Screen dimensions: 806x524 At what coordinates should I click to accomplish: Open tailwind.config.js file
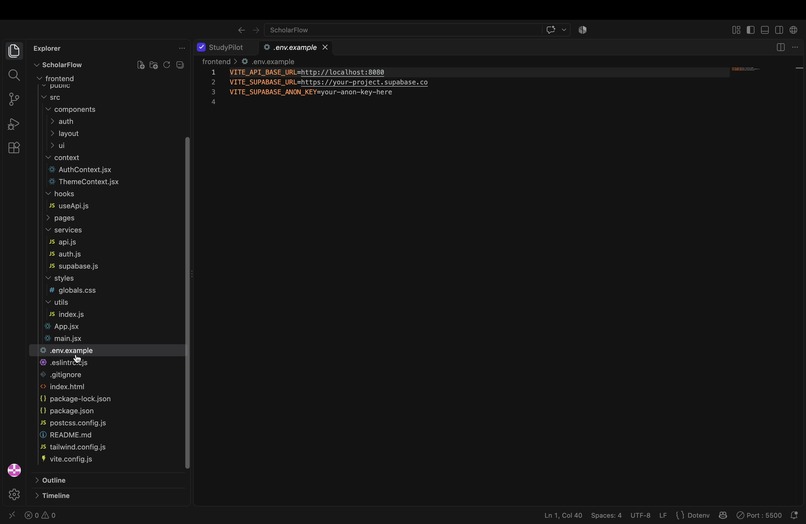[78, 447]
